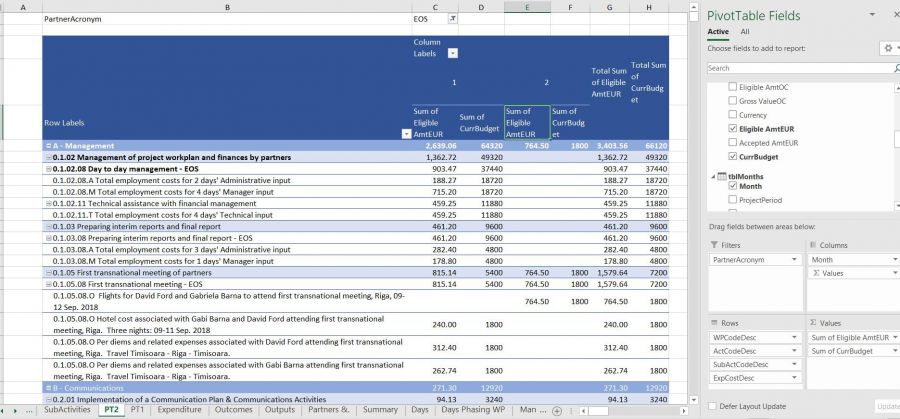
Task: Select column header B
Action: click(x=227, y=7)
